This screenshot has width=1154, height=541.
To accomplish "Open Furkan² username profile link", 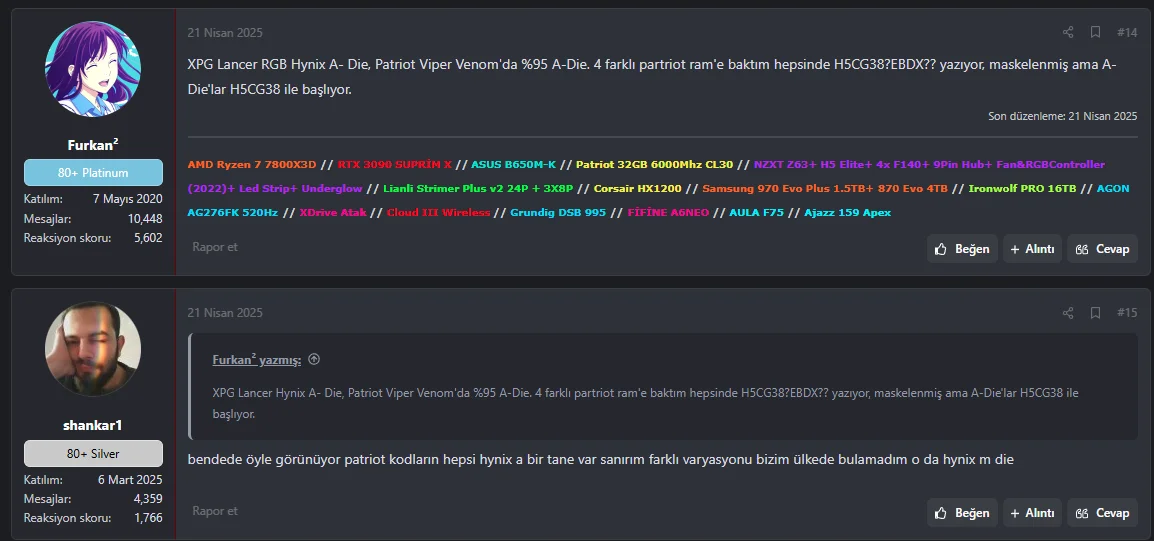I will click(x=93, y=144).
